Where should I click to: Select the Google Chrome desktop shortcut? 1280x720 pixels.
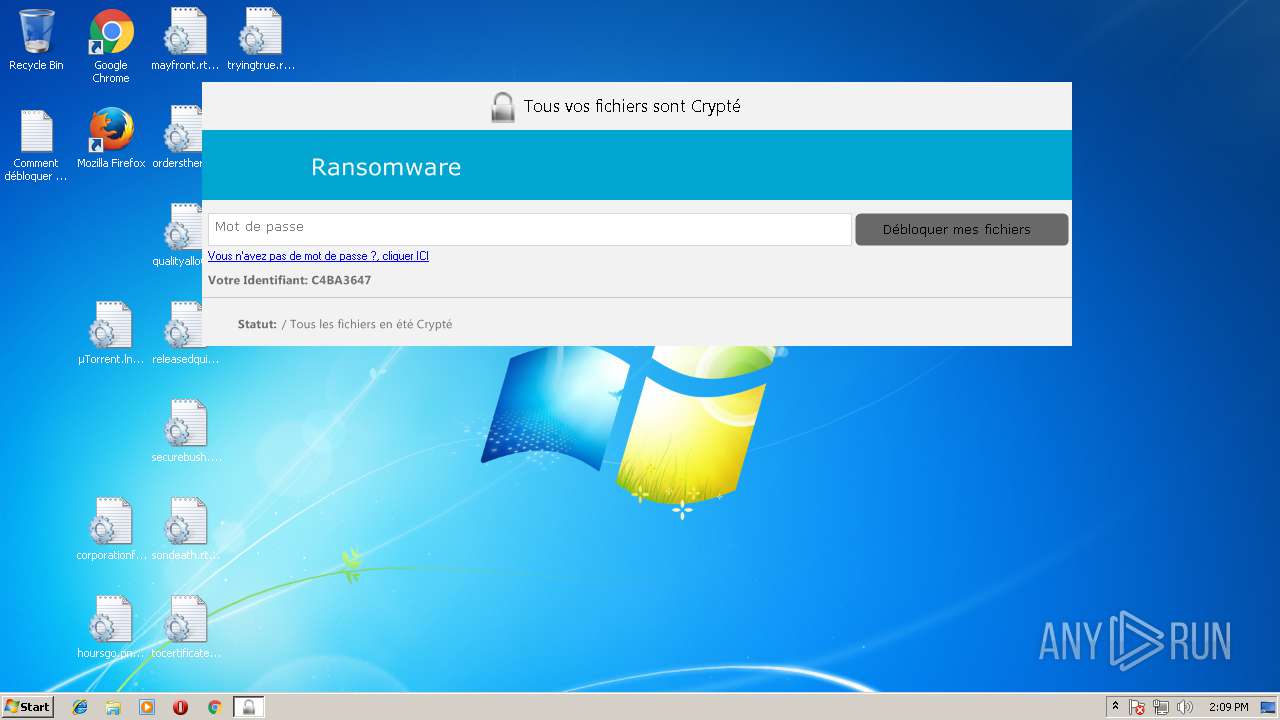(111, 46)
